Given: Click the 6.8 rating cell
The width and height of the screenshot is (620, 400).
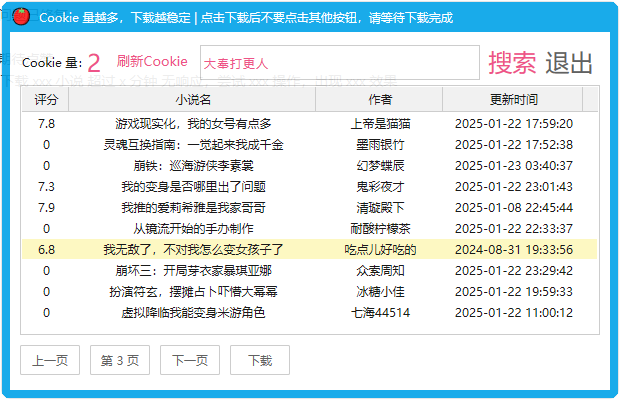Looking at the screenshot, I should pyautogui.click(x=46, y=249).
